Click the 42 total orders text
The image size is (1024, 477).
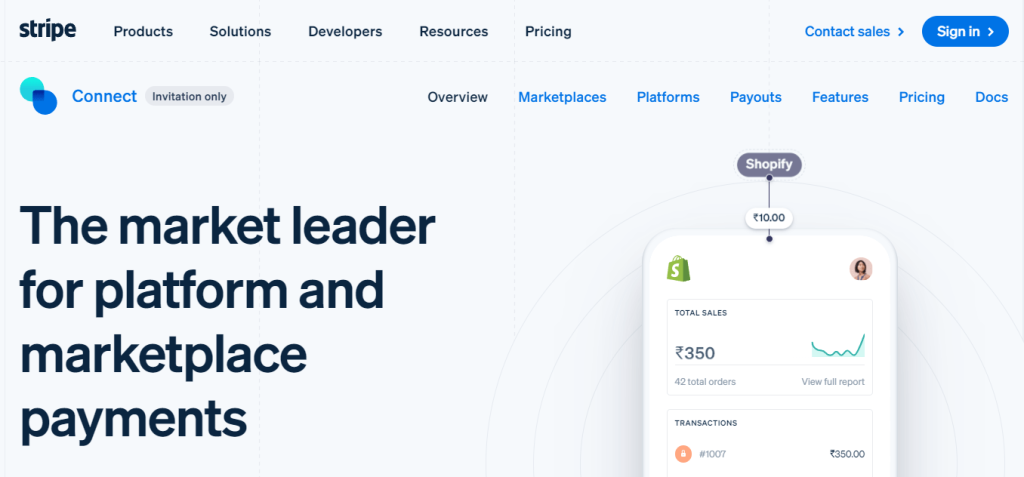point(705,382)
